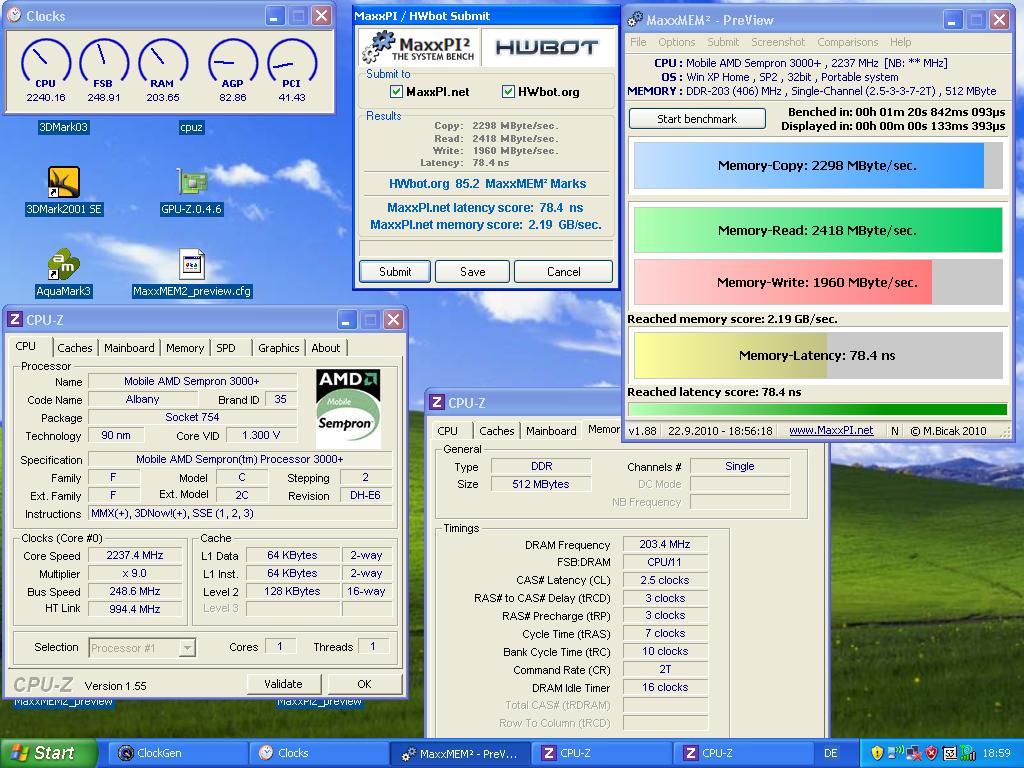
Task: Select the cpuz desktop label
Action: pos(191,127)
